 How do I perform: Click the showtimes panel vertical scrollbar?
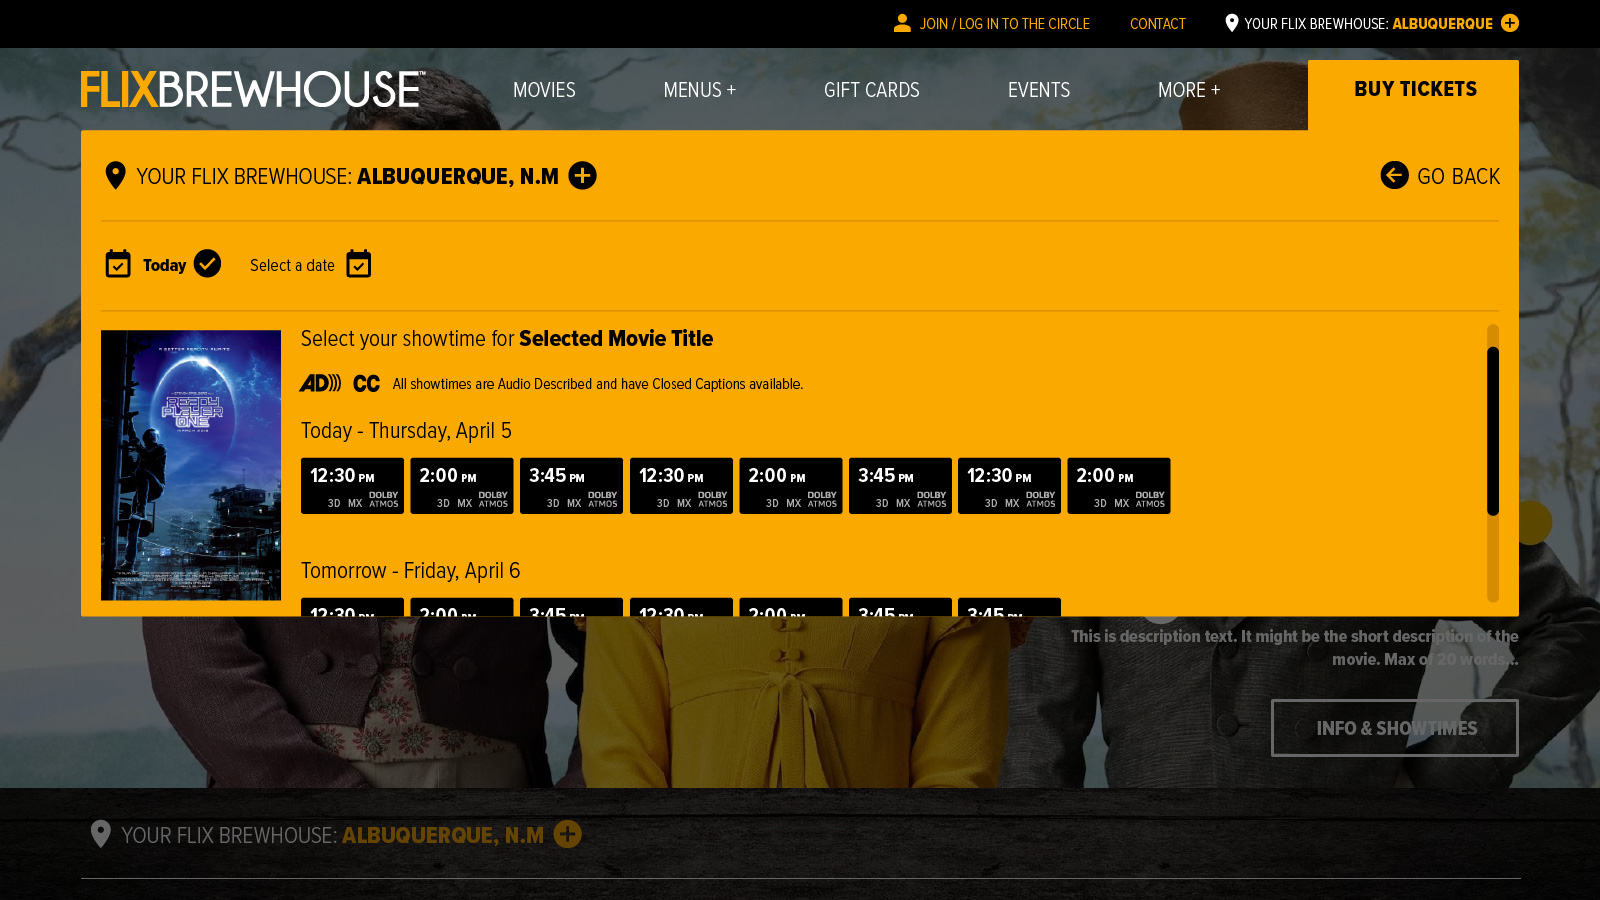click(1492, 432)
